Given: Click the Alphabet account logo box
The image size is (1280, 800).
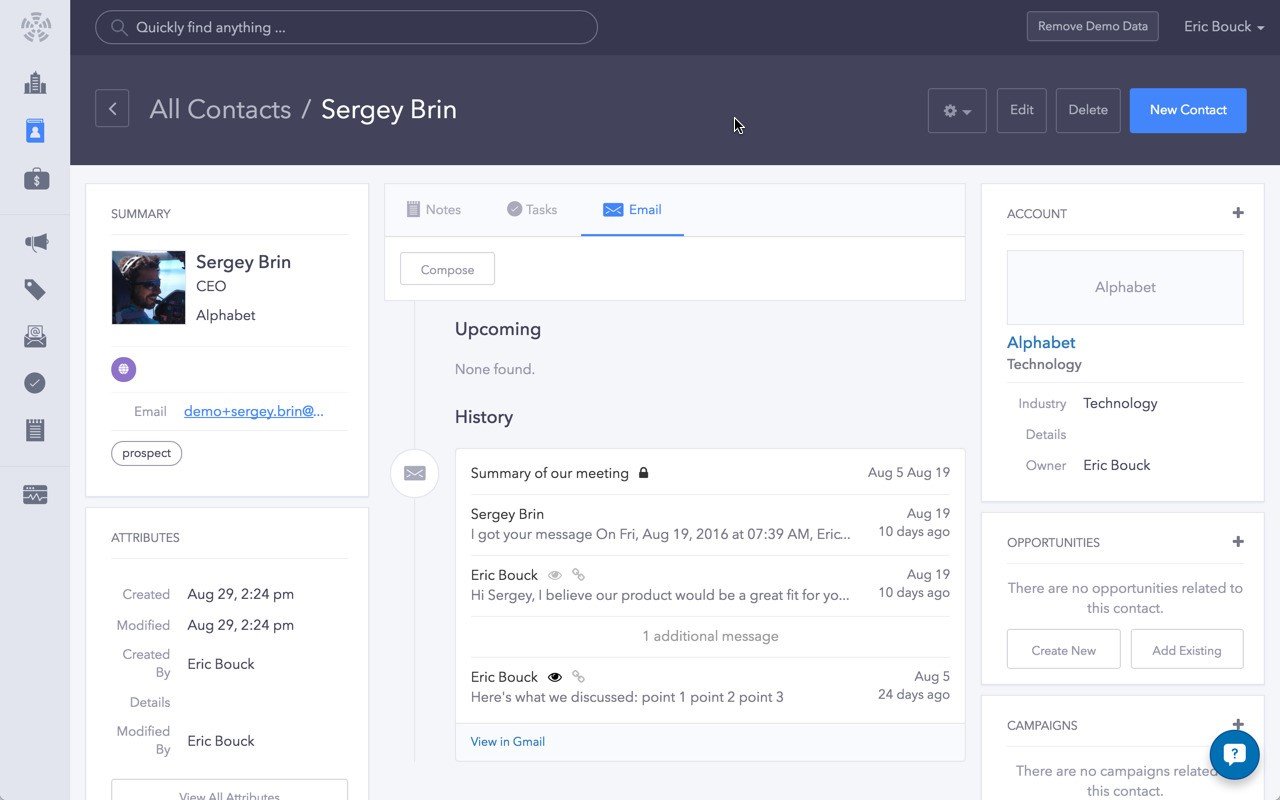Looking at the screenshot, I should pyautogui.click(x=1125, y=287).
